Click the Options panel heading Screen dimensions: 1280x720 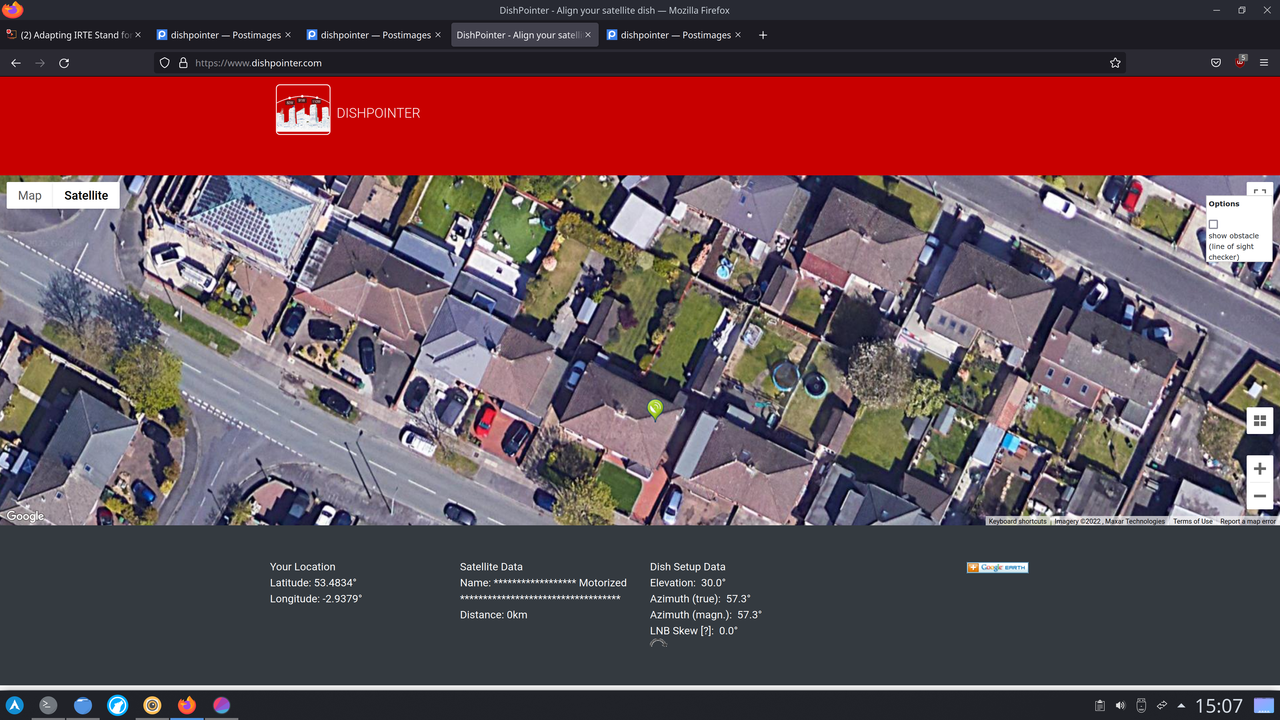click(x=1224, y=204)
